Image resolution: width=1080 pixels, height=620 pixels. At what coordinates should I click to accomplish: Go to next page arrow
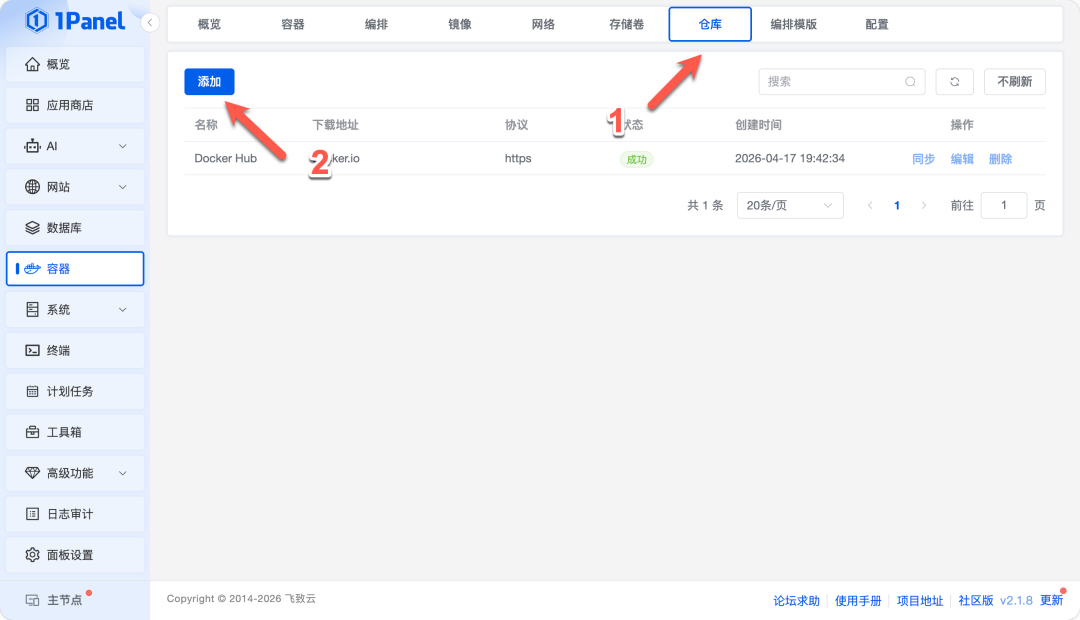pyautogui.click(x=924, y=205)
